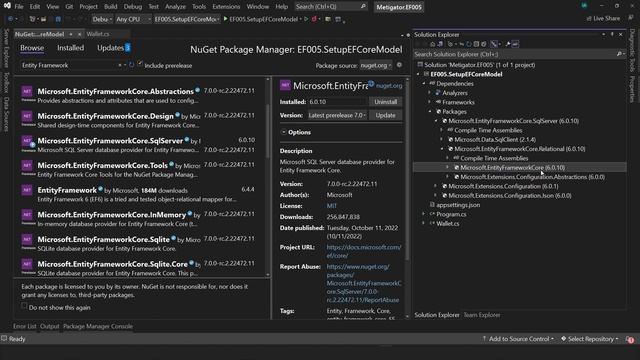This screenshot has height=360, width=640.
Task: Click Microsoft.EntityFrameworkCore.Abstractions package icon
Action: tap(27, 92)
